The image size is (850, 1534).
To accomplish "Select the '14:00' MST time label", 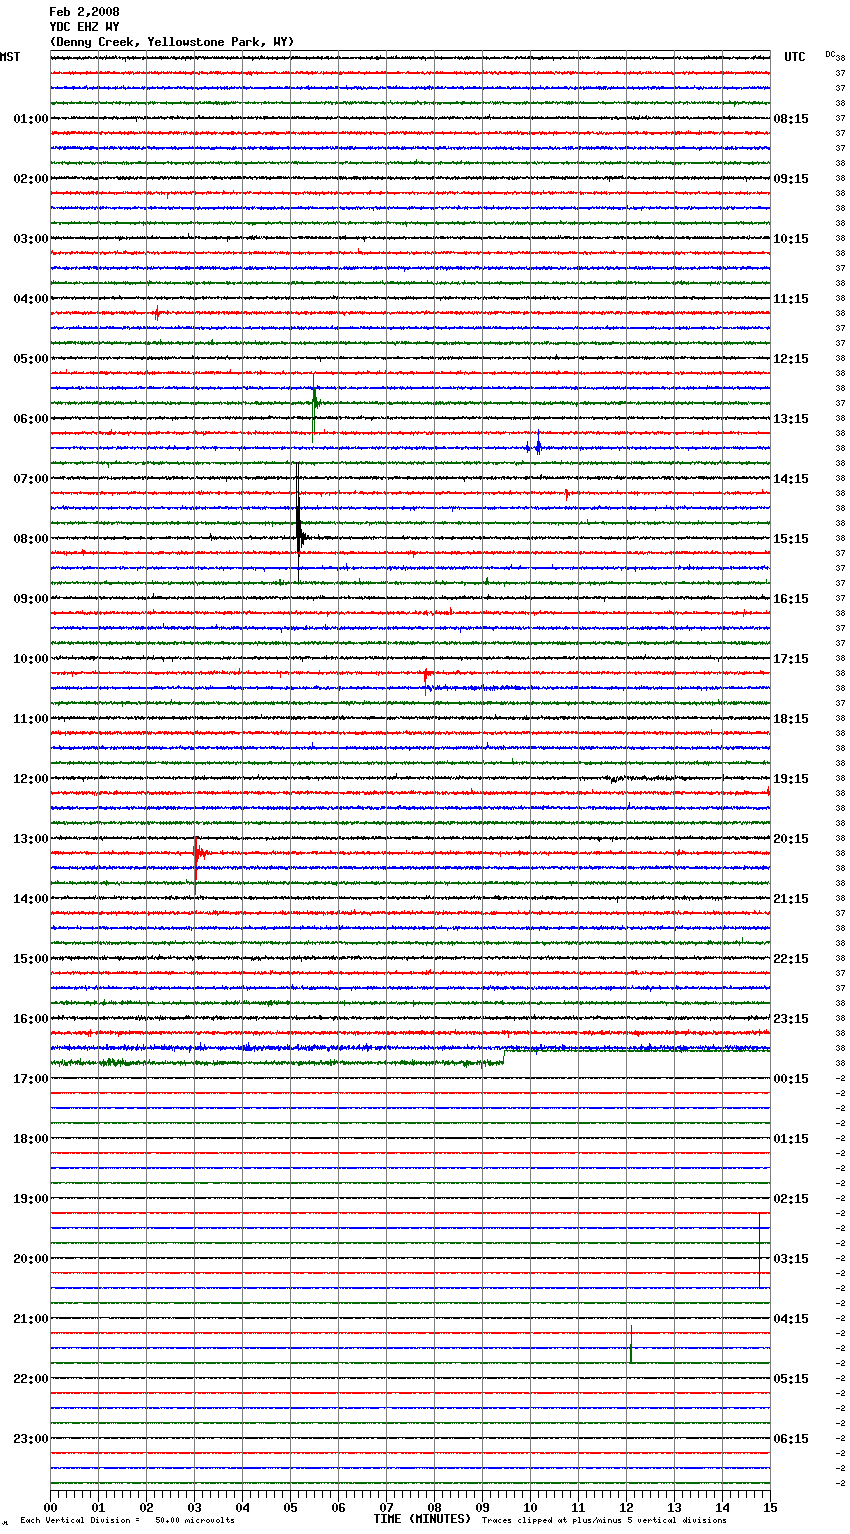I will (31, 899).
